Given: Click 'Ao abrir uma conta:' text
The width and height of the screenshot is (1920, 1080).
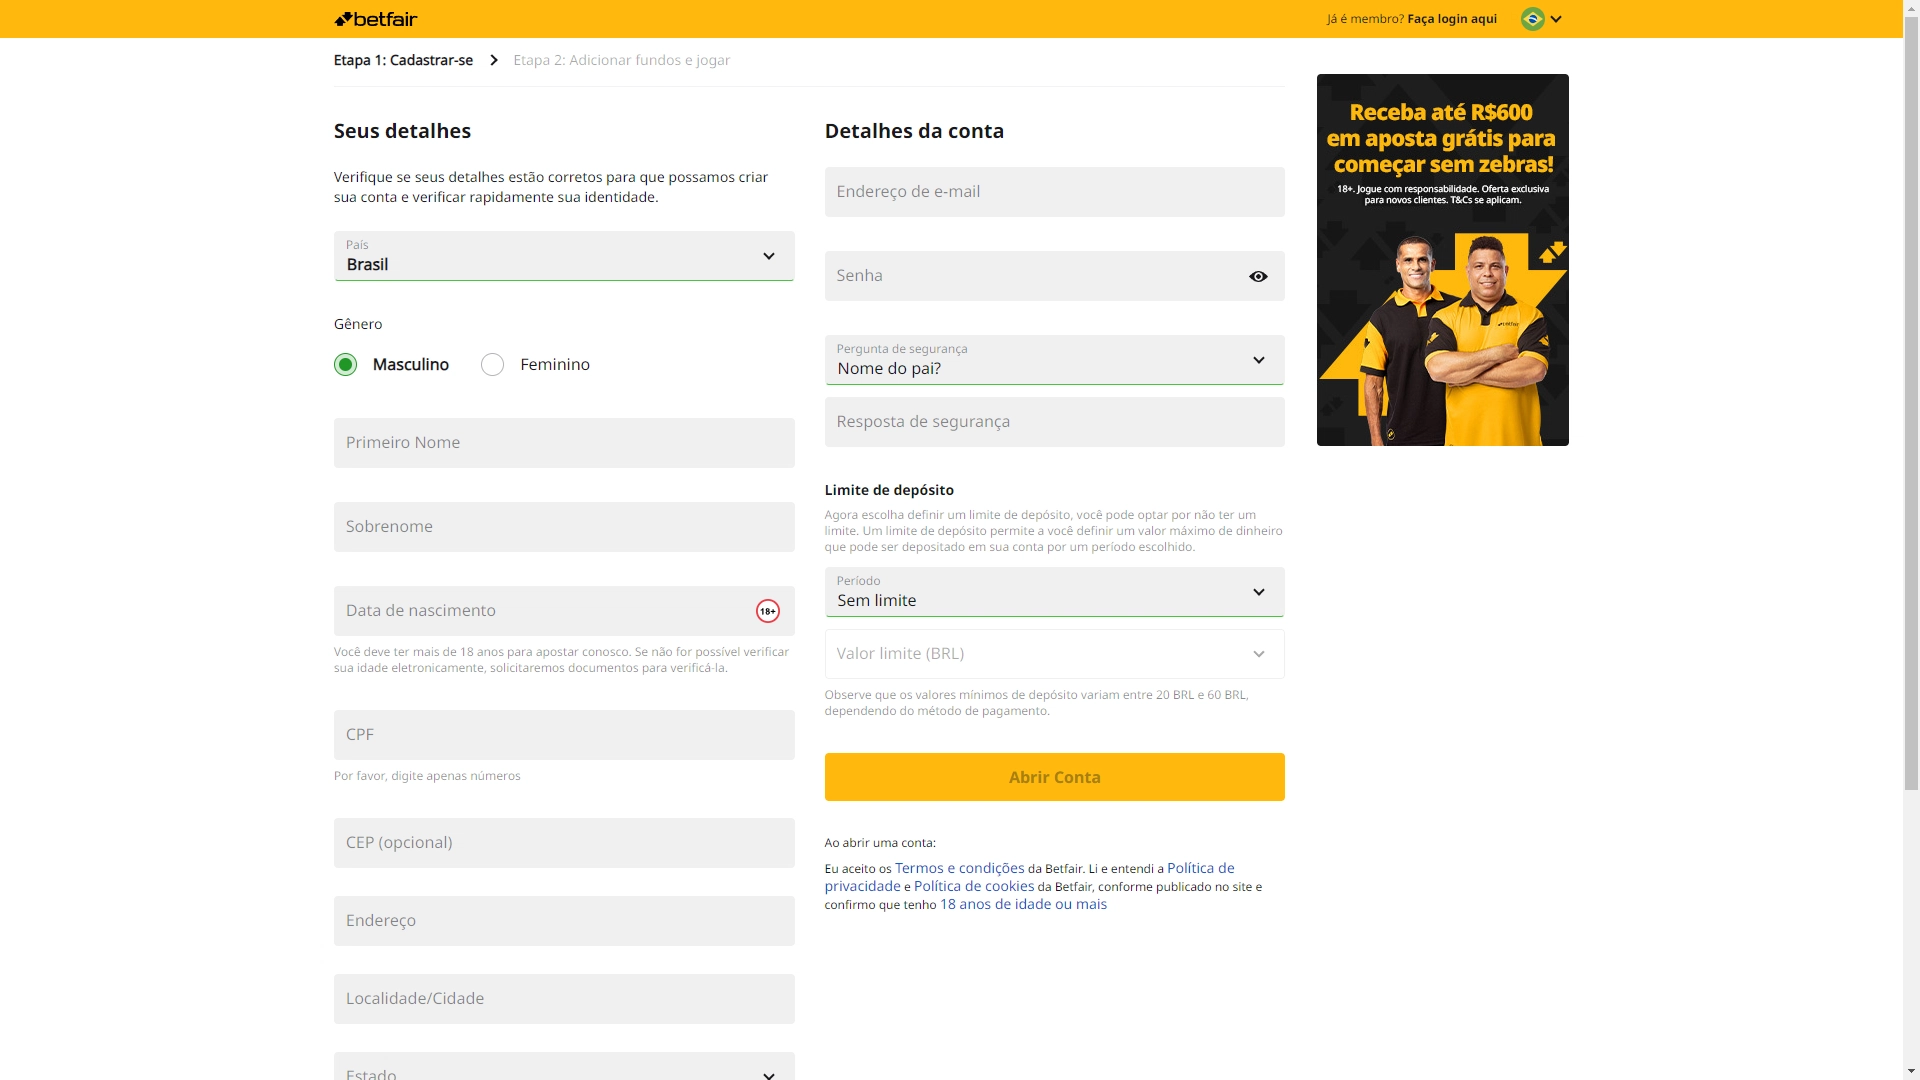Looking at the screenshot, I should pyautogui.click(x=880, y=843).
